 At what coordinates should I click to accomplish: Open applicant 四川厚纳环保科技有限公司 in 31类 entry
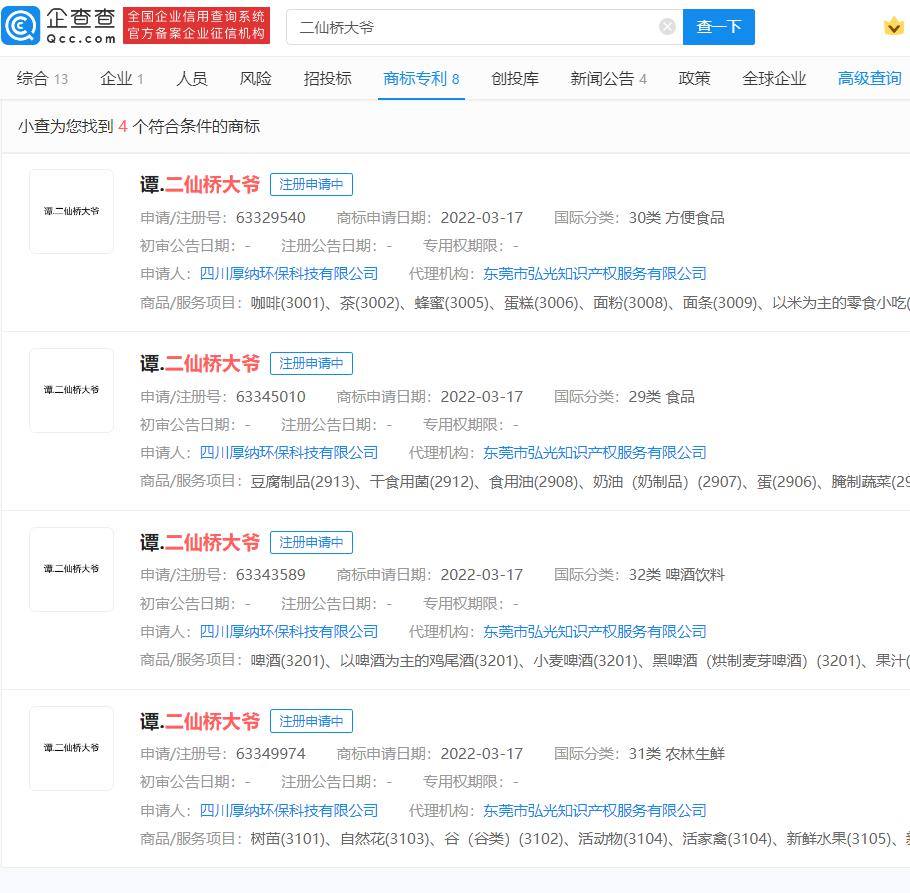click(x=288, y=811)
